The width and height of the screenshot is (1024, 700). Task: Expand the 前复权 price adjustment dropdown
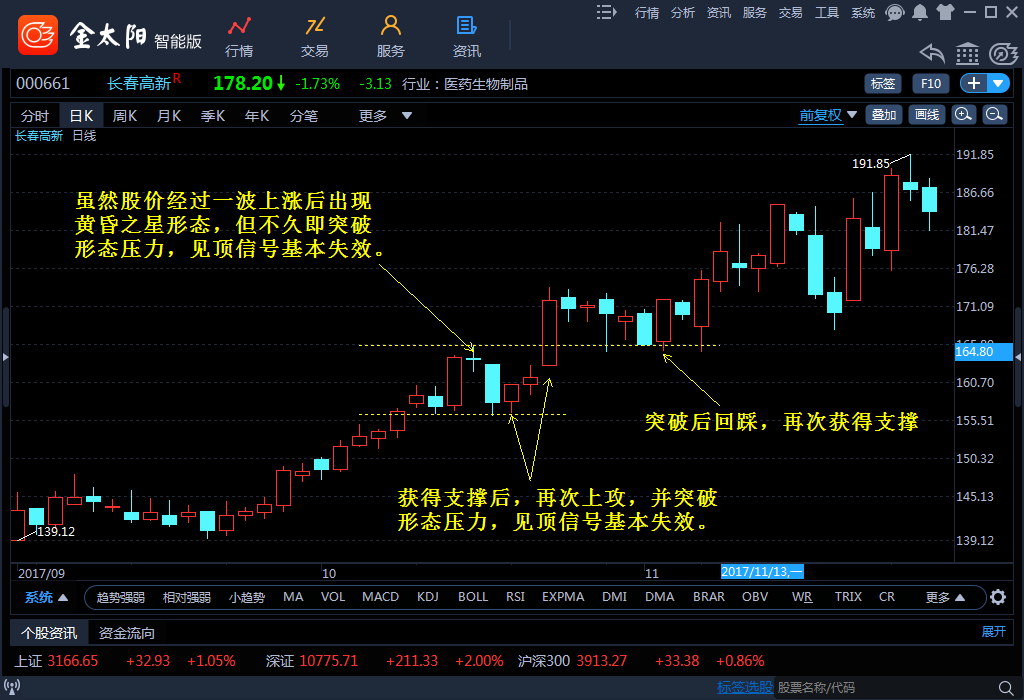click(828, 115)
